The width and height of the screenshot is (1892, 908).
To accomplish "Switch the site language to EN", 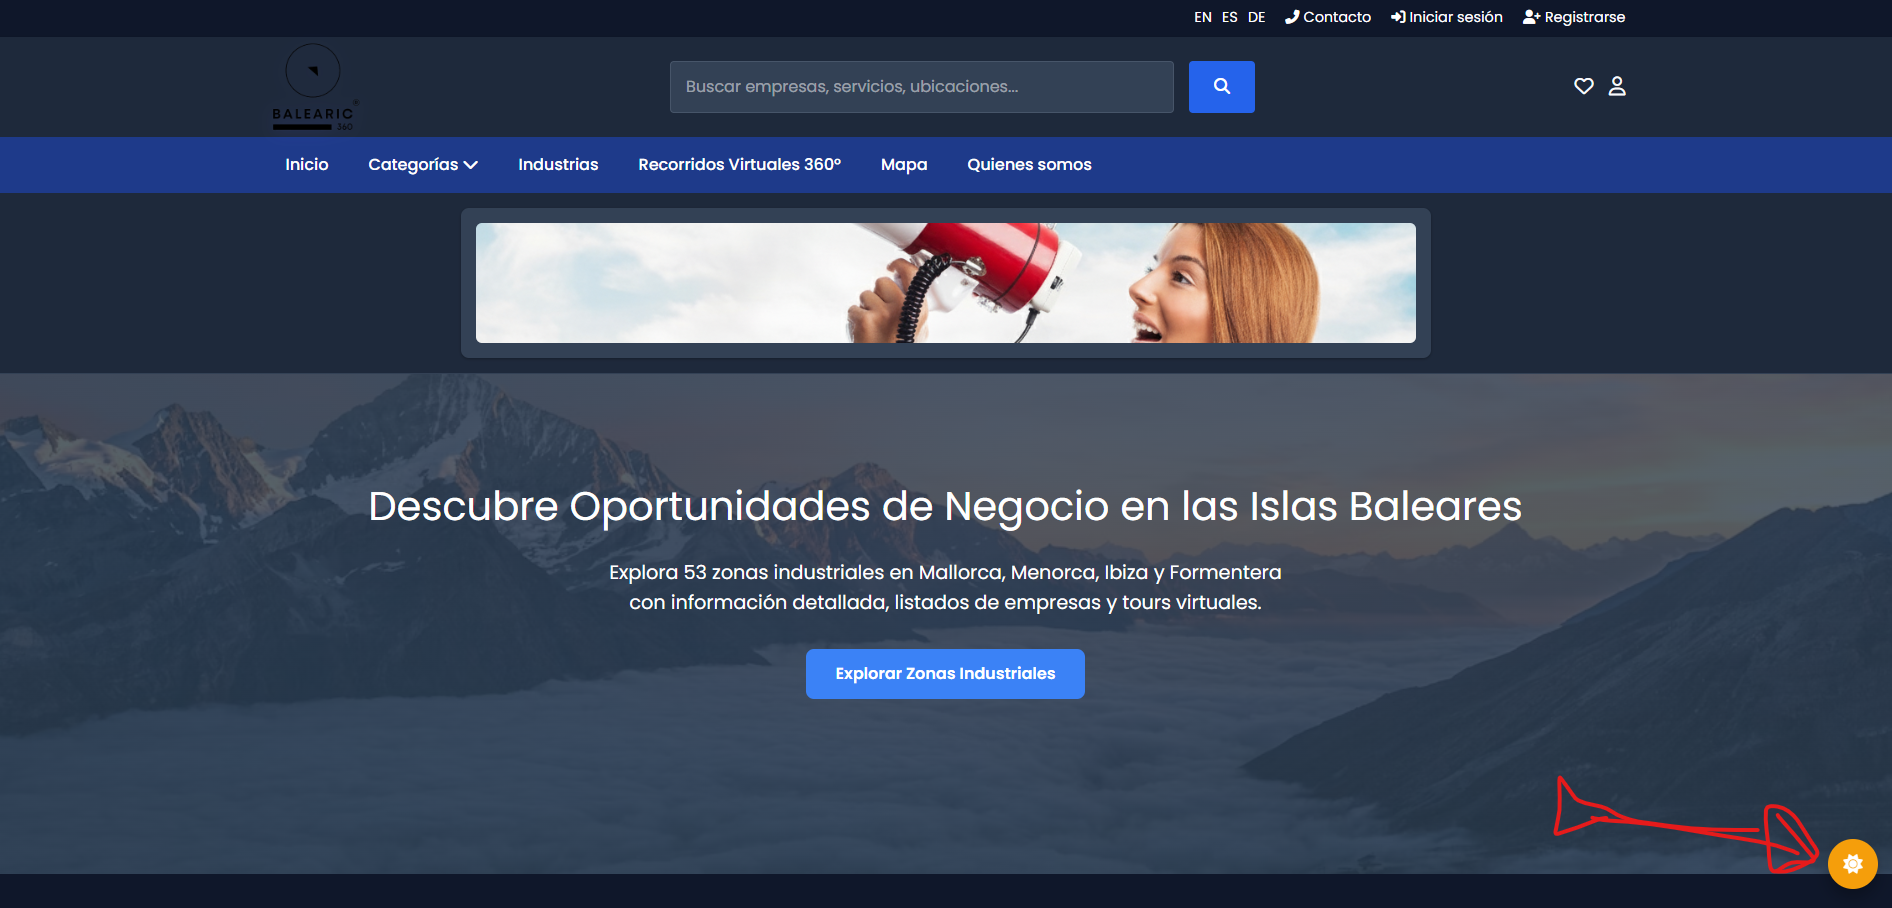I will click(1202, 17).
